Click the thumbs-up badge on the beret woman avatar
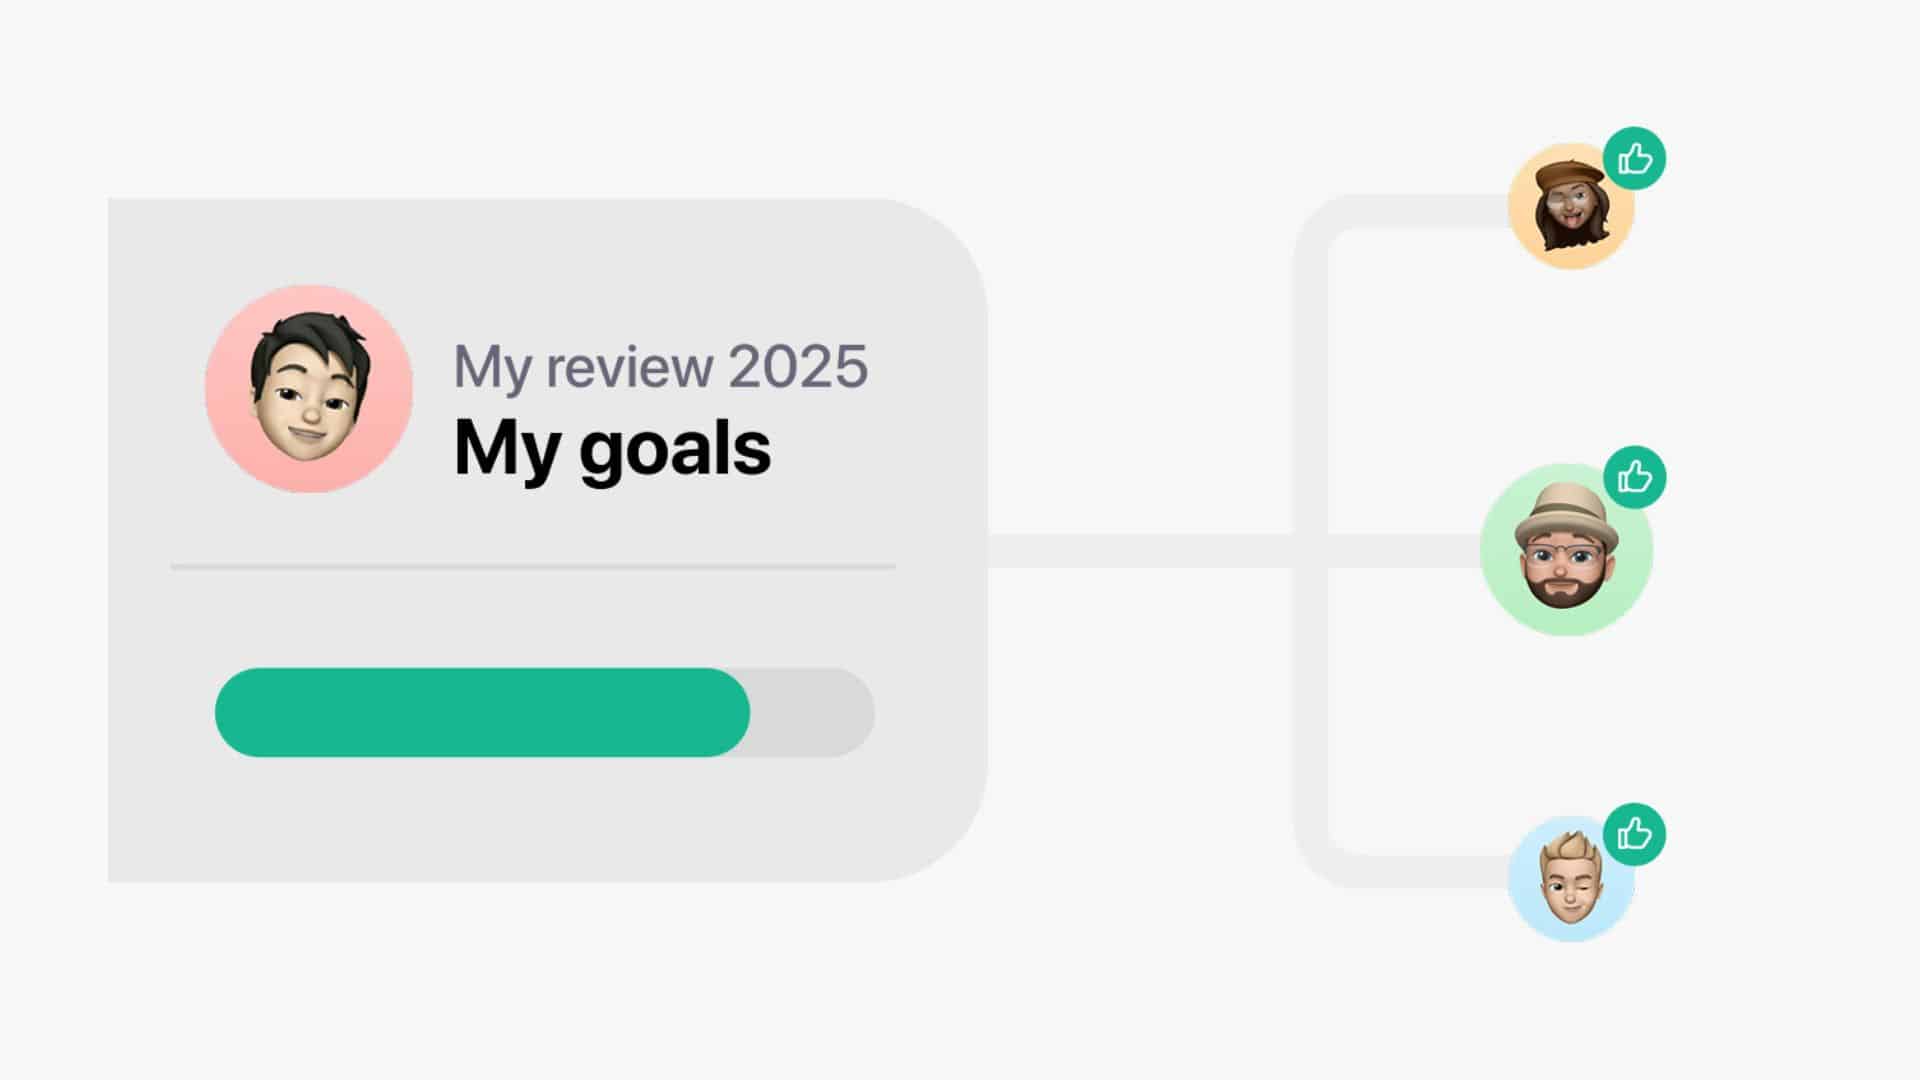Image resolution: width=1920 pixels, height=1080 pixels. click(x=1634, y=158)
